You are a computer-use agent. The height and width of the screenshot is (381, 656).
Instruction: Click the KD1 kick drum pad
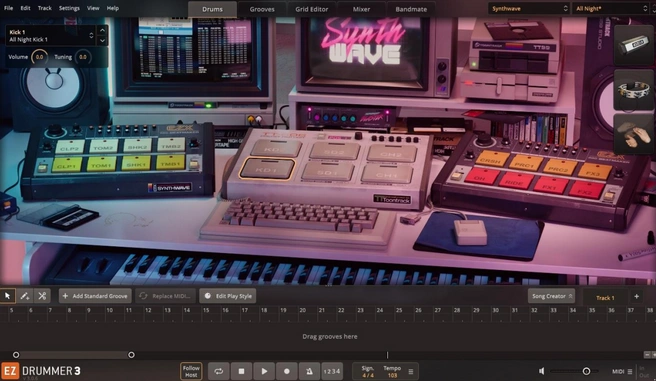pyautogui.click(x=267, y=169)
